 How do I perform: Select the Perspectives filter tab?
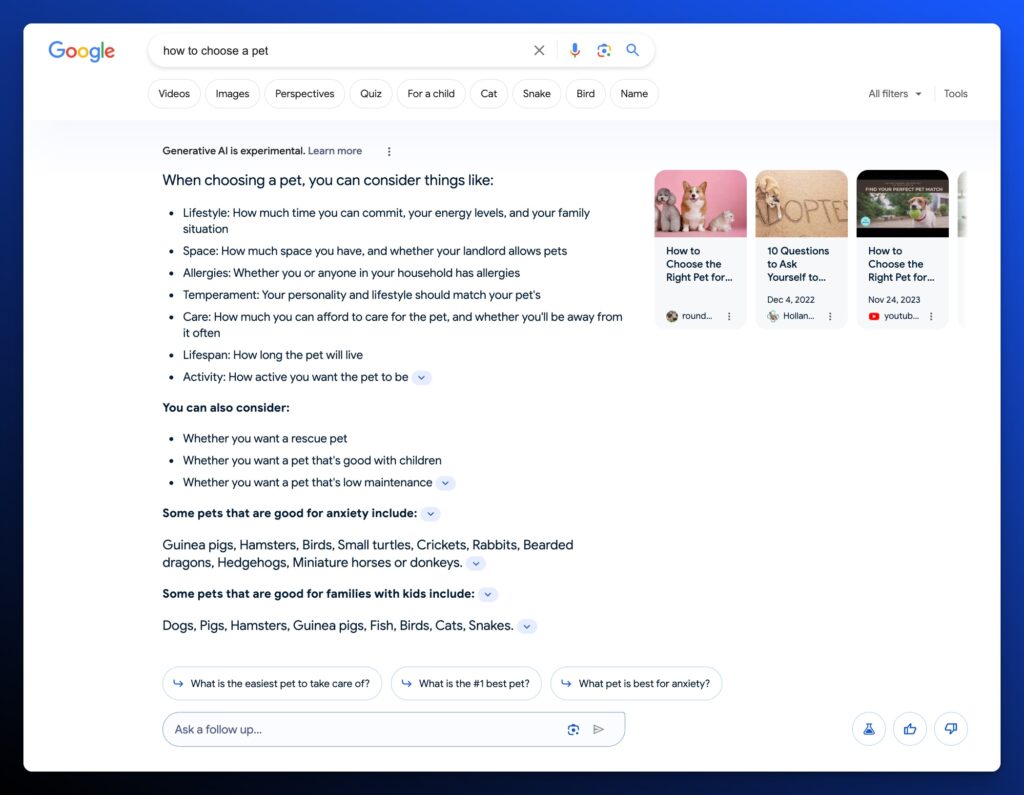(x=304, y=94)
